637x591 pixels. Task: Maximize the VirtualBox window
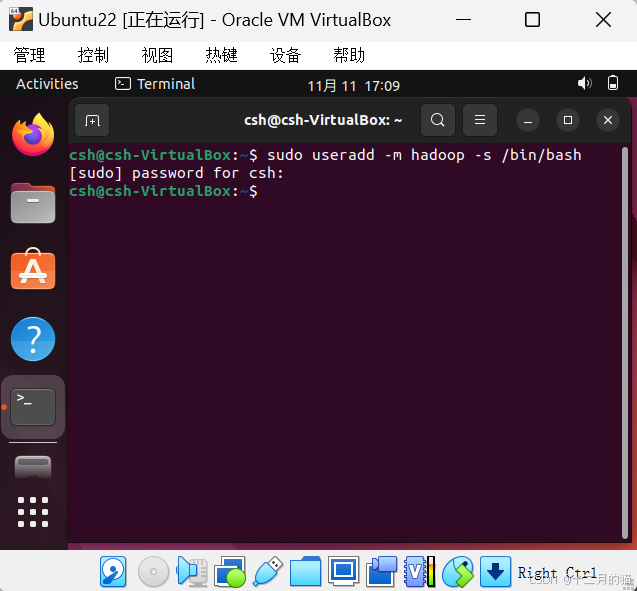point(532,19)
